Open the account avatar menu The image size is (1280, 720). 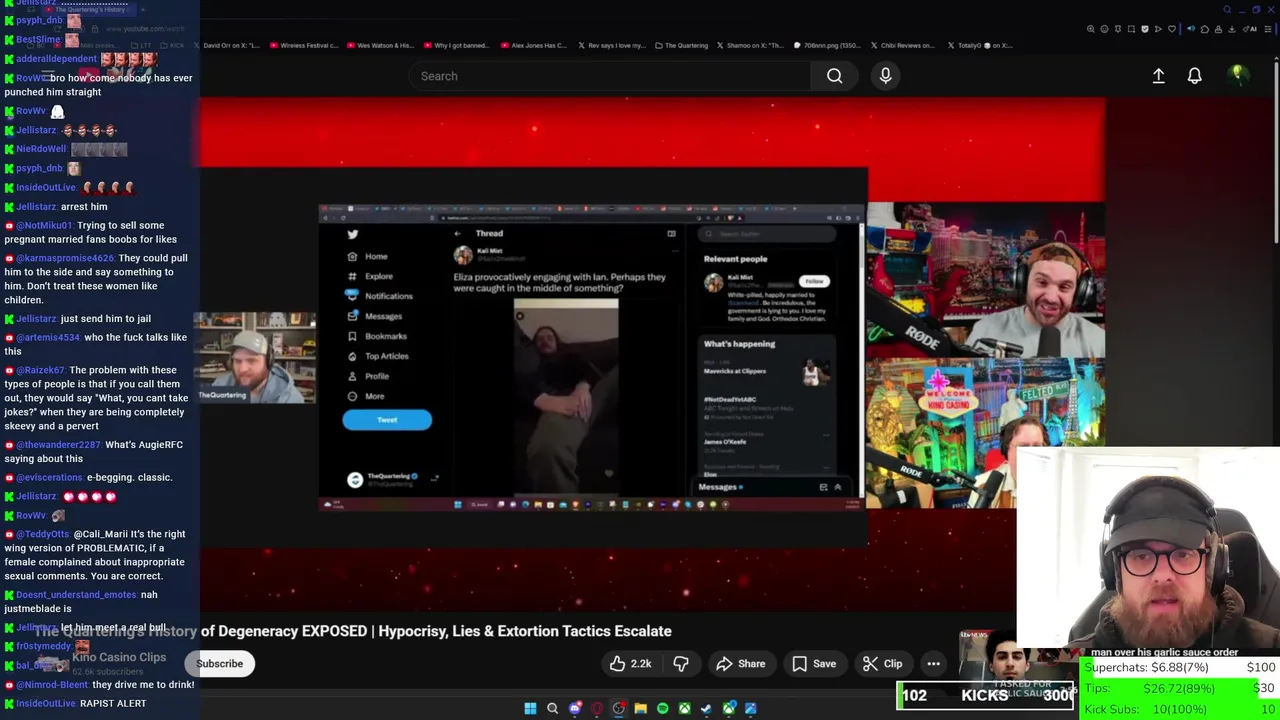[x=1238, y=75]
